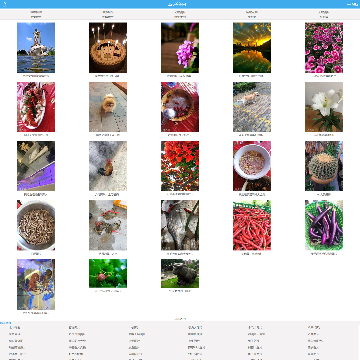
Task: Open the dish on red plate photo
Action: (36, 107)
